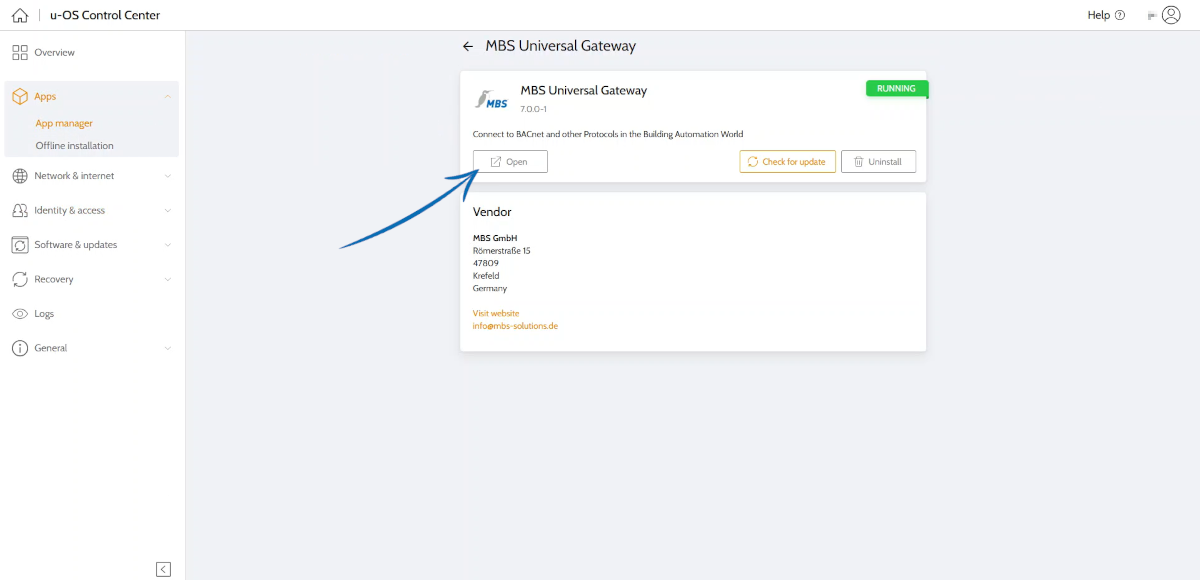Image resolution: width=1200 pixels, height=580 pixels.
Task: Click the Help question mark icon
Action: (x=1120, y=16)
